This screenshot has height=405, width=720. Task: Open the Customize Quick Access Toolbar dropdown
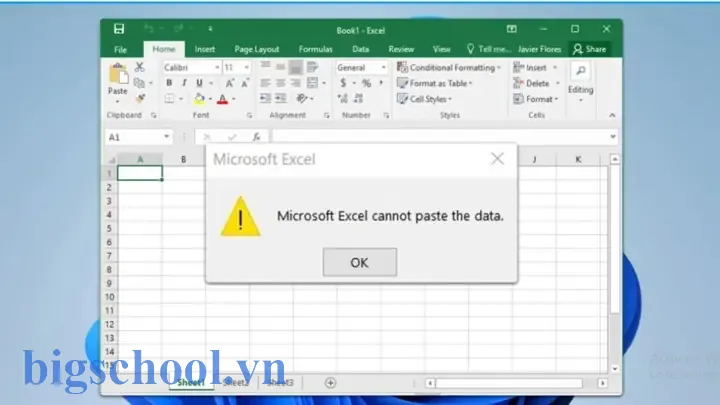pos(210,29)
